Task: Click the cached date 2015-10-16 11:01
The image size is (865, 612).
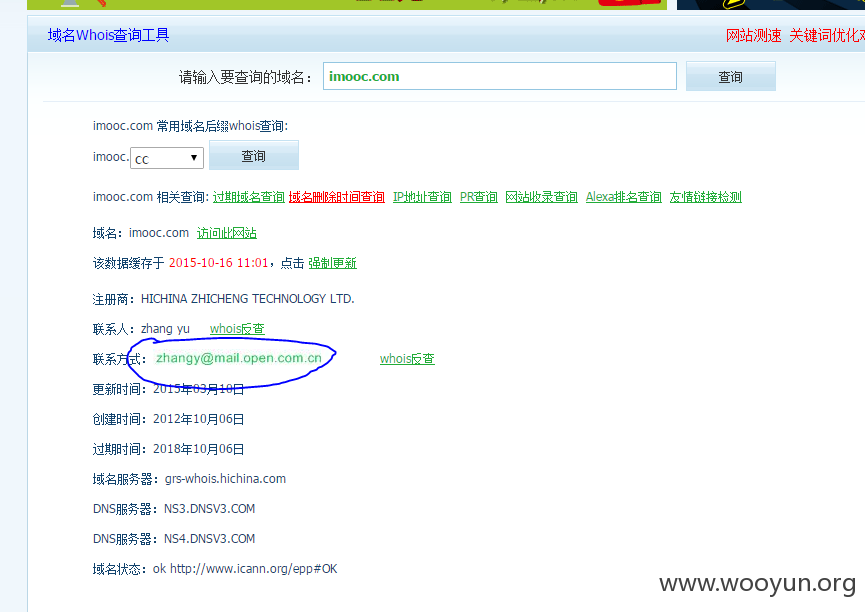Action: click(218, 263)
